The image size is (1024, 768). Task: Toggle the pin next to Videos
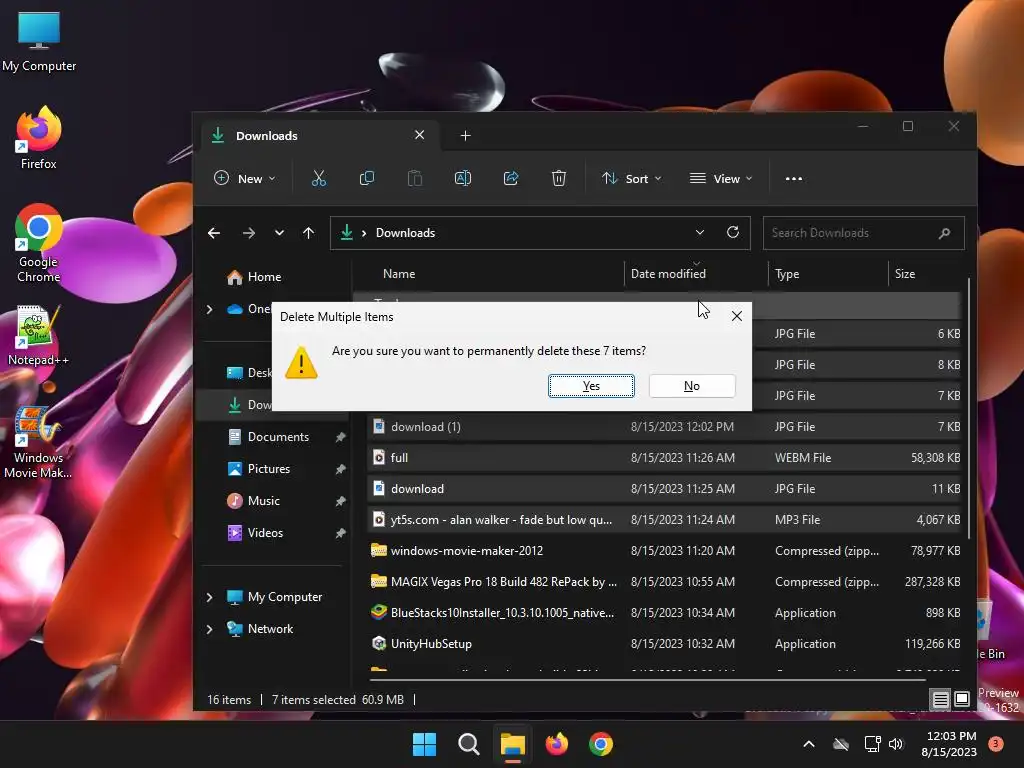tap(340, 533)
